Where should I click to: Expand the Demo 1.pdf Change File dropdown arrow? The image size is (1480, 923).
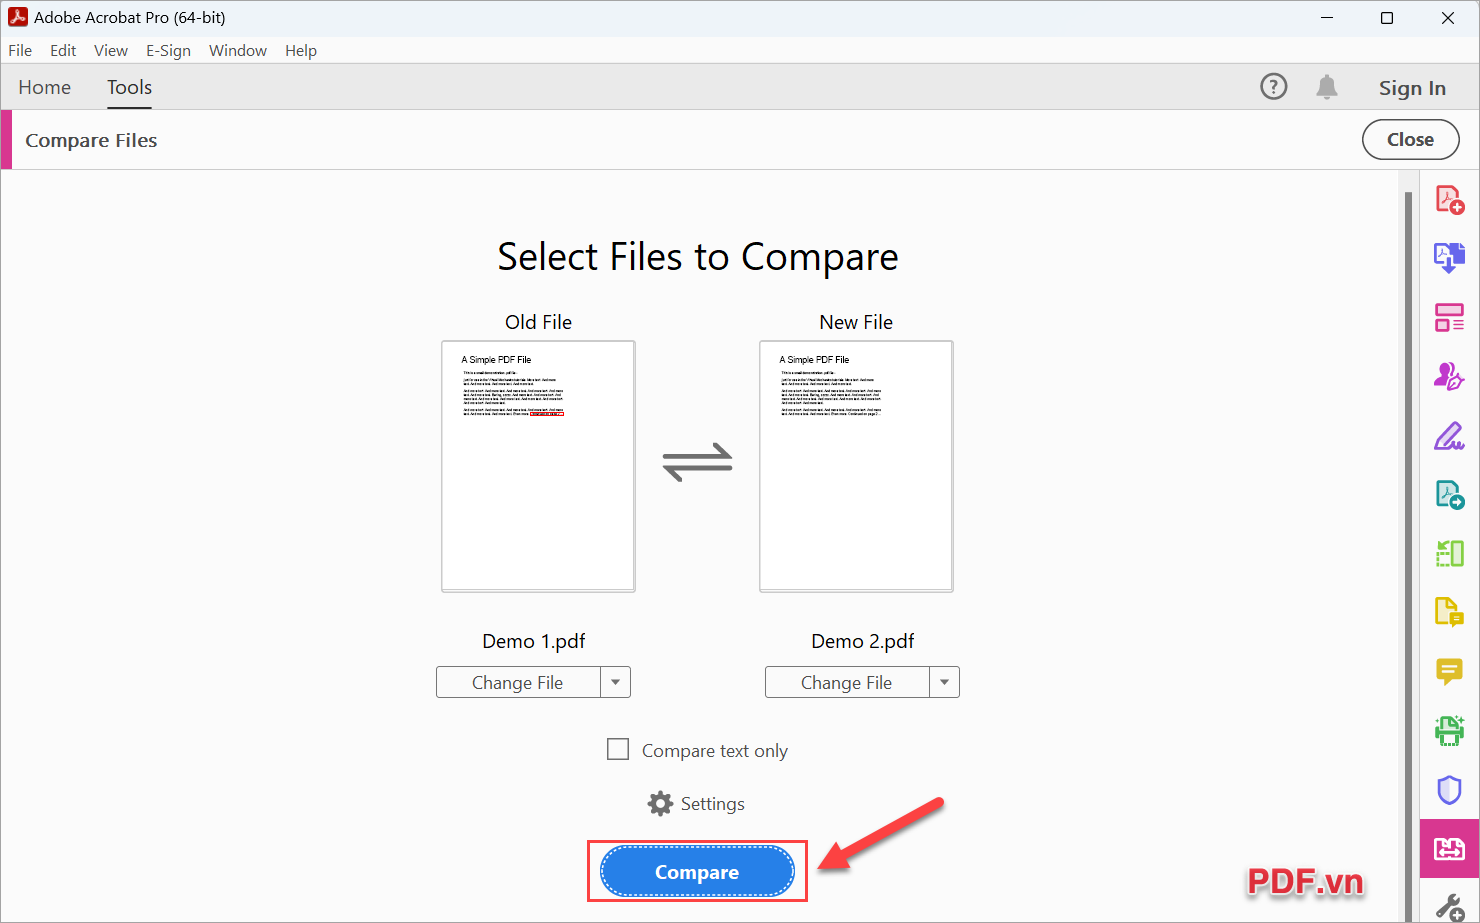[615, 682]
